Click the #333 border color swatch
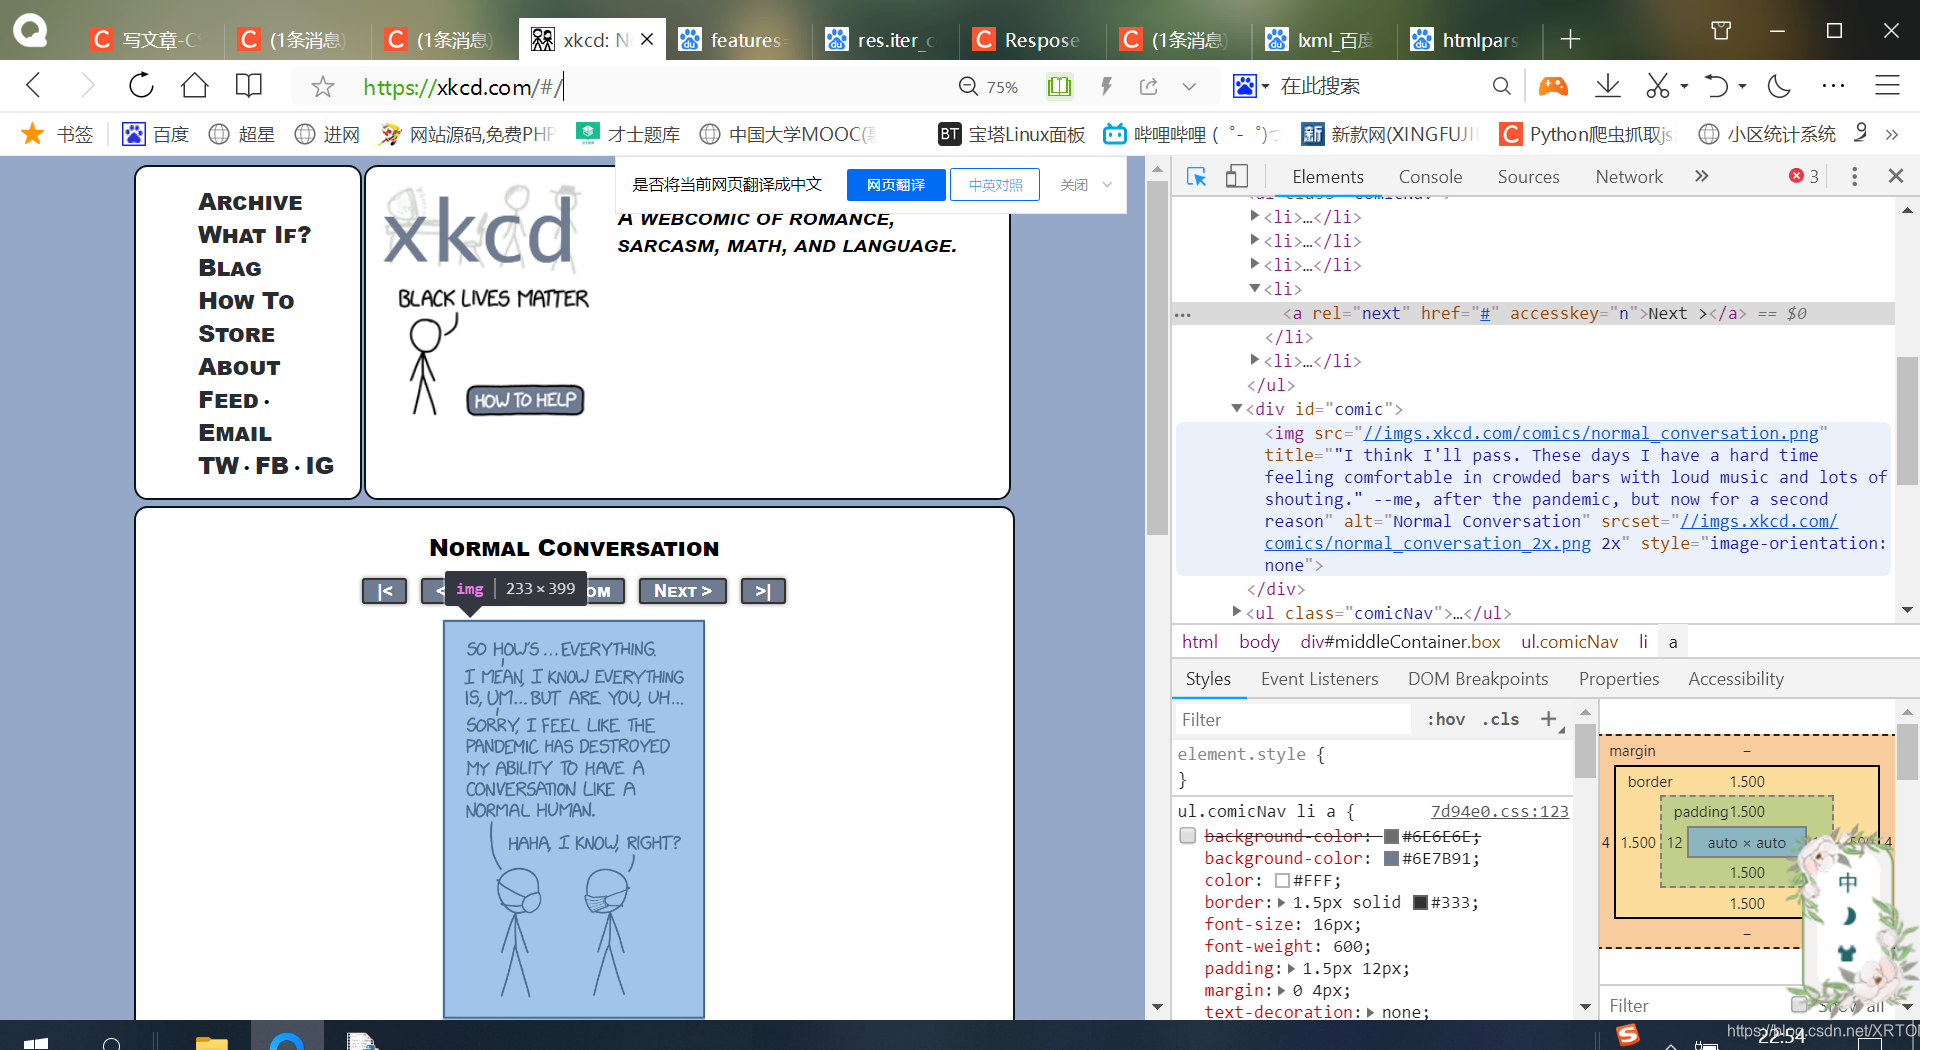Image resolution: width=1950 pixels, height=1050 pixels. click(1420, 902)
